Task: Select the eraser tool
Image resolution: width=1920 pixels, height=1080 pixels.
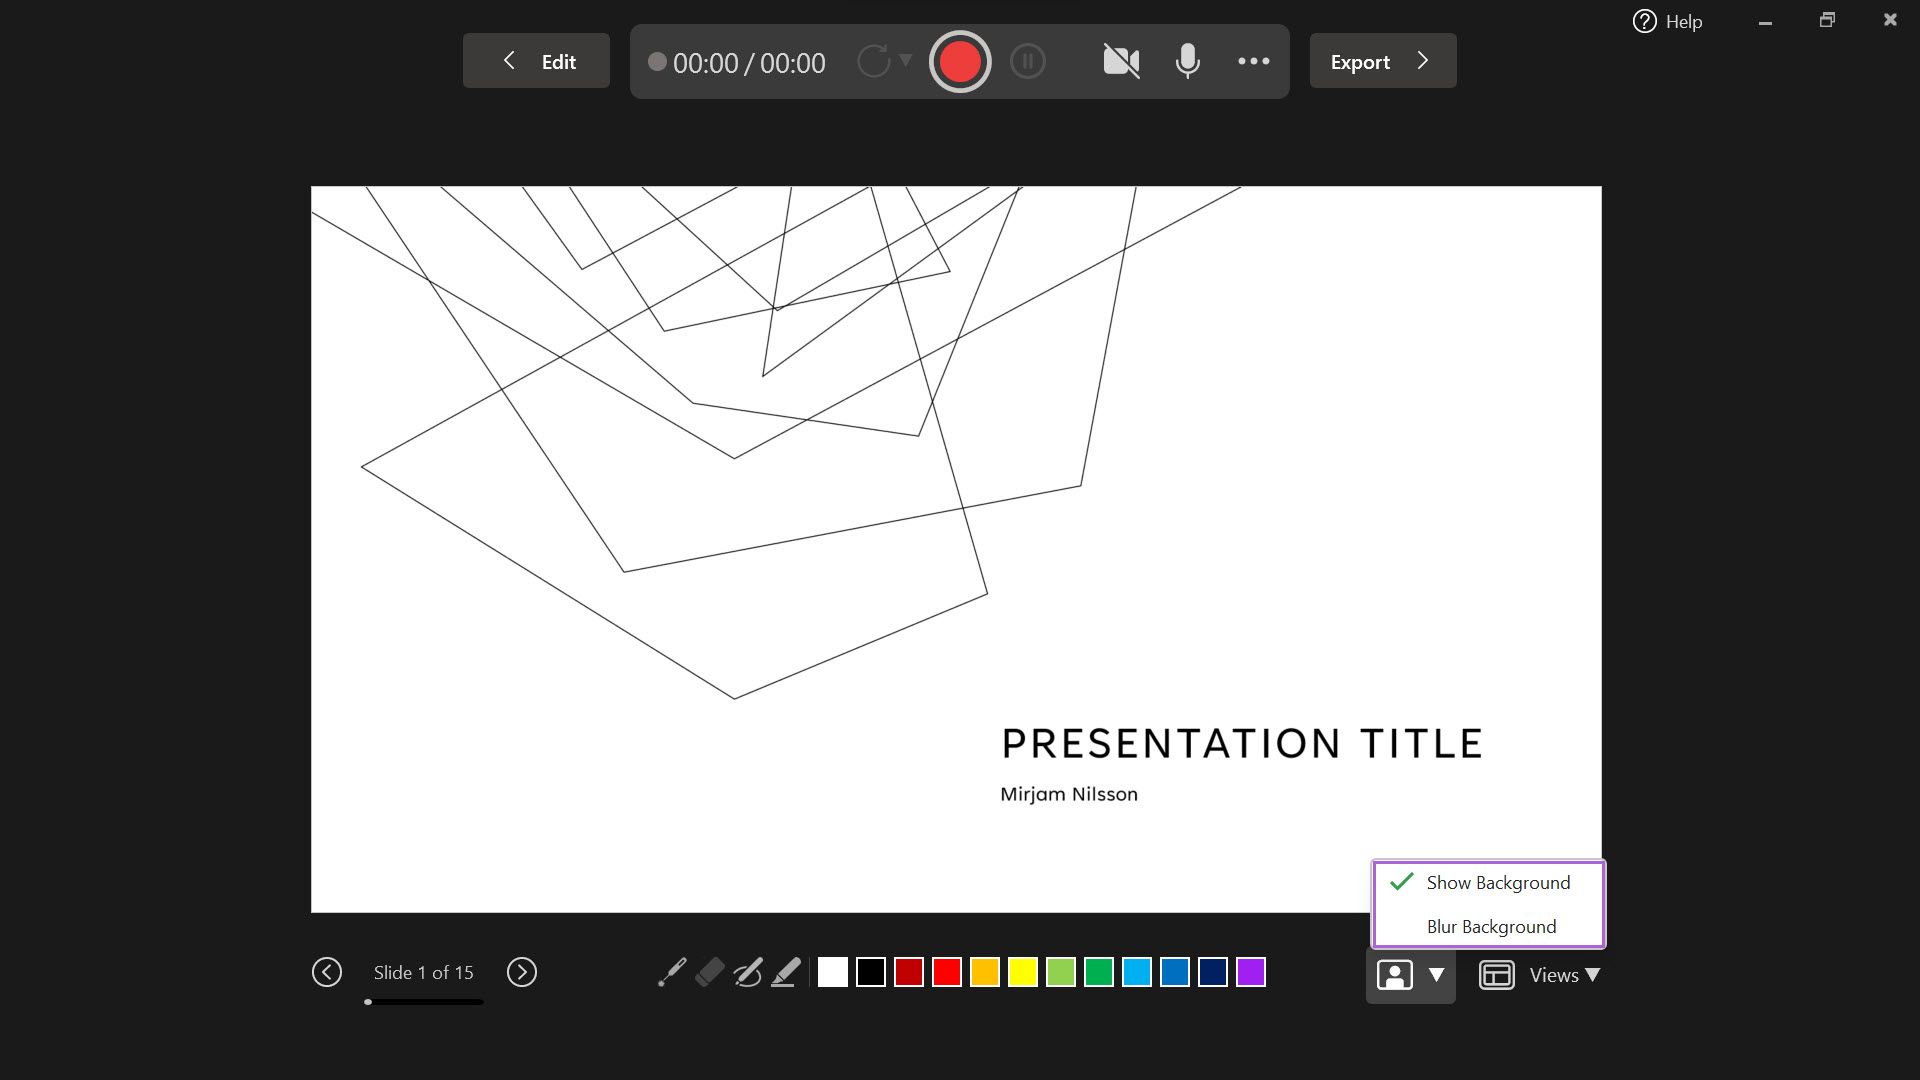Action: (x=709, y=972)
